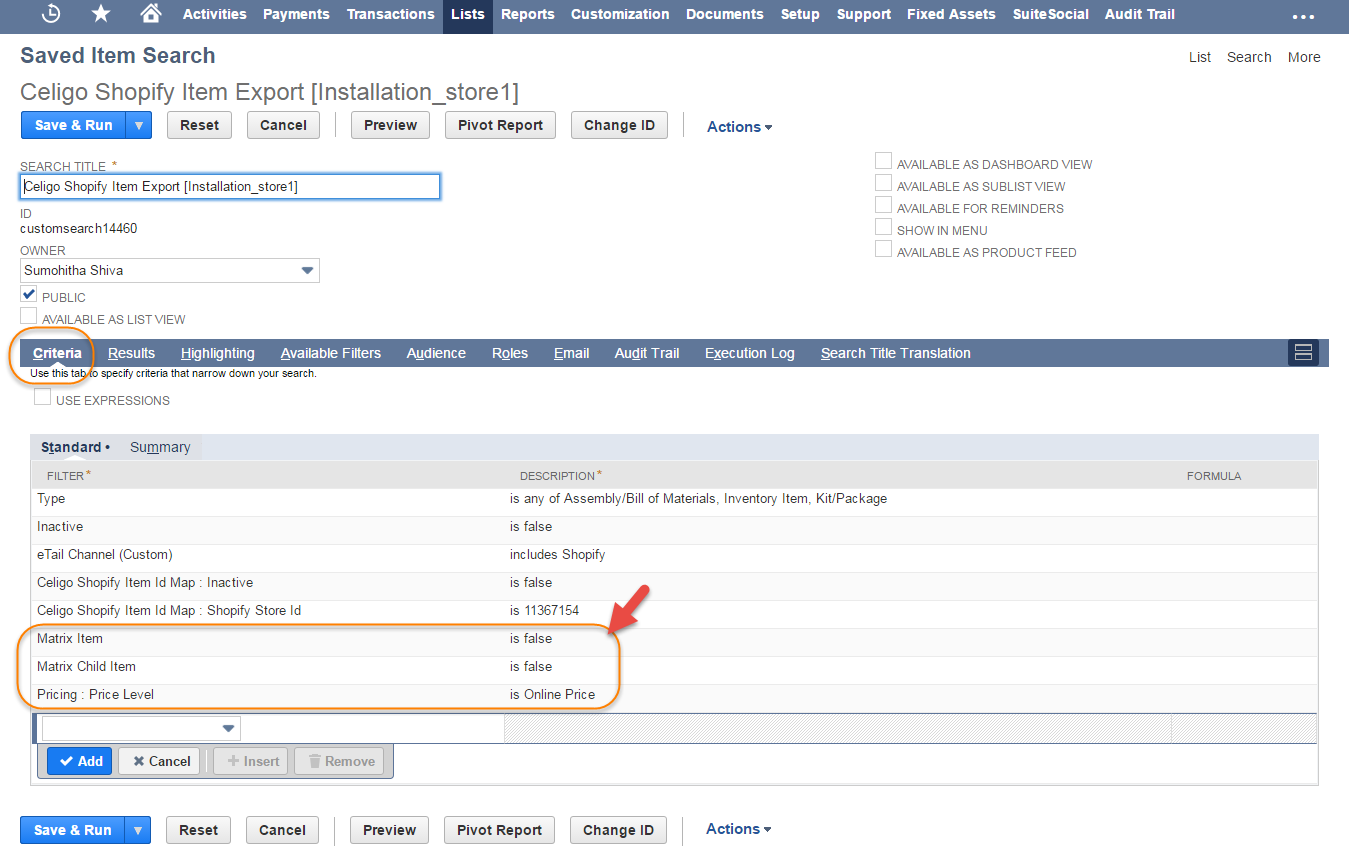
Task: Check Available for Reminders
Action: click(883, 205)
